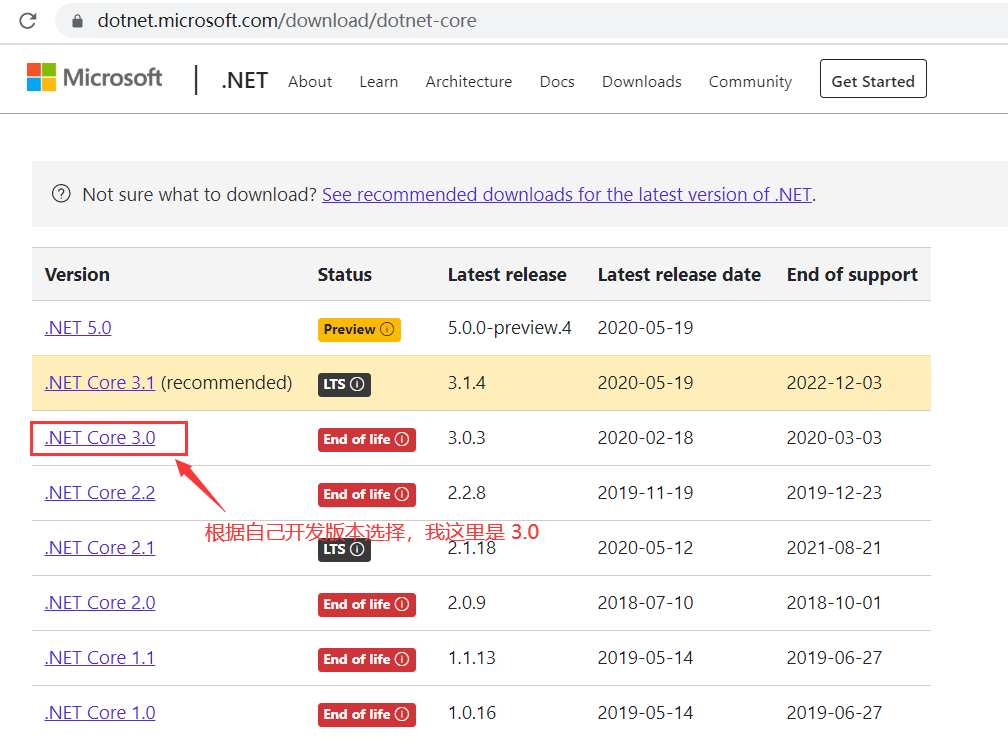The height and width of the screenshot is (750, 1008).
Task: Click End of life badge for 1.1.13
Action: pos(366,659)
